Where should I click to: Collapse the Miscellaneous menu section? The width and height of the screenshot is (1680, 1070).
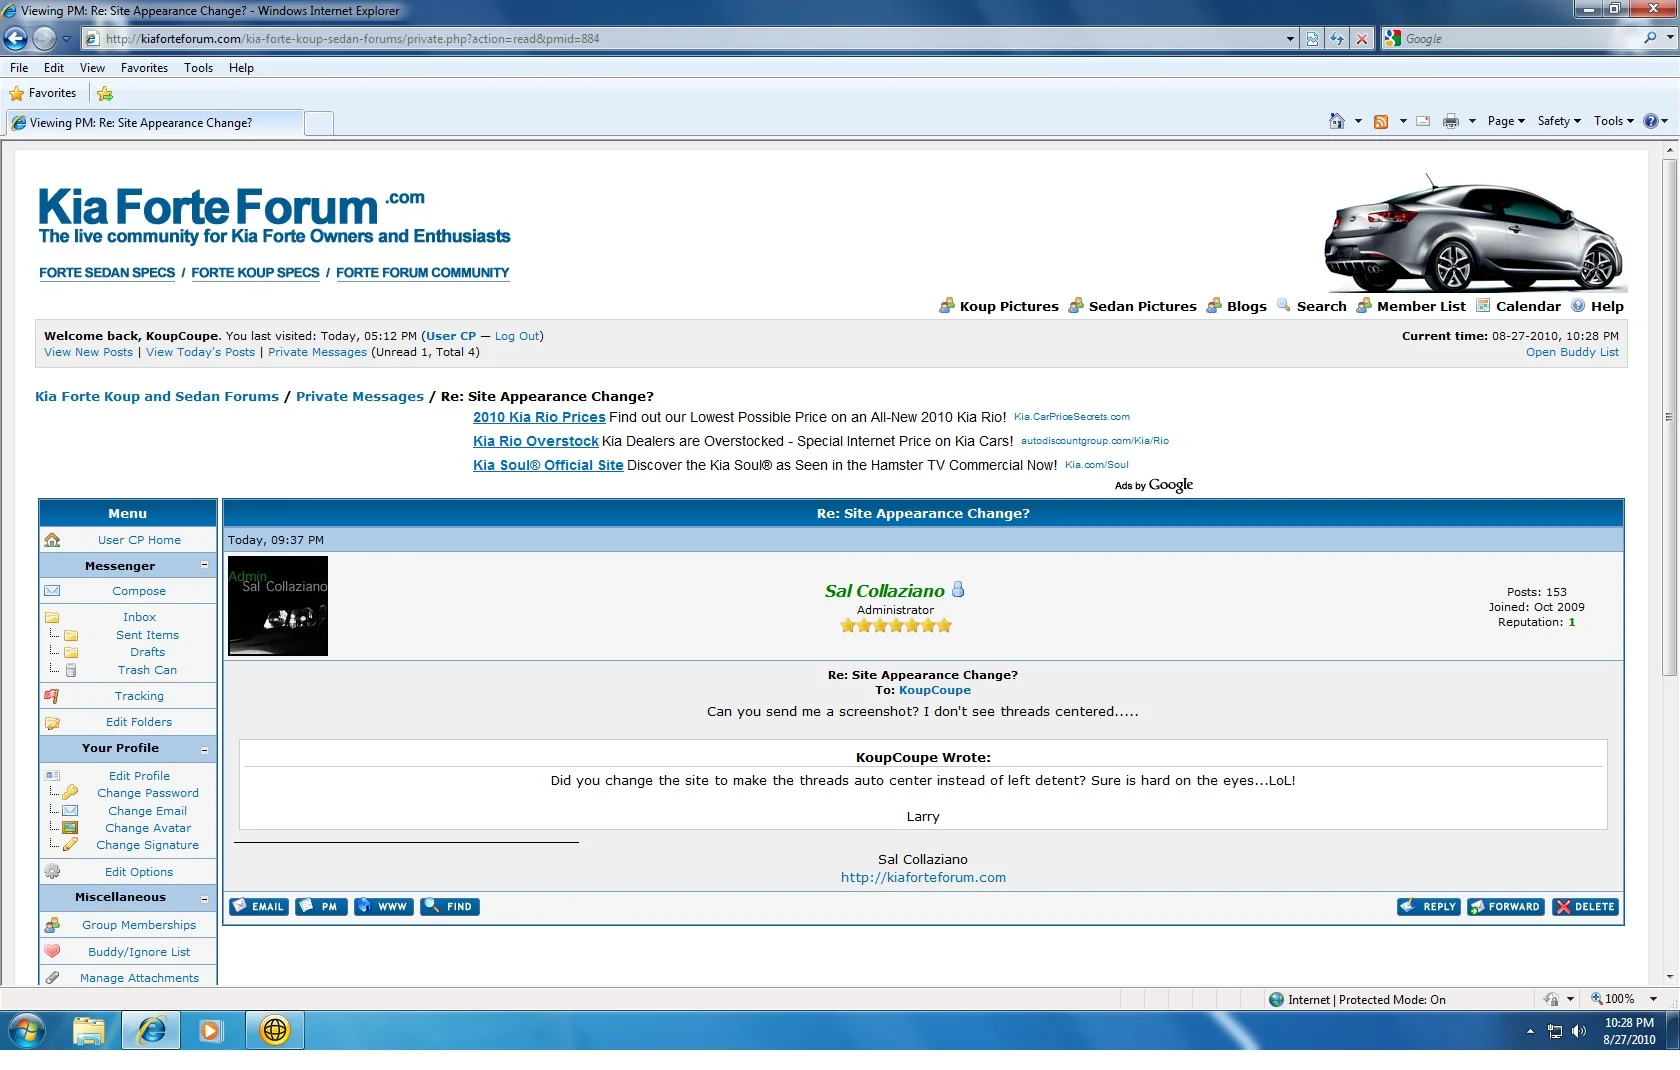[205, 898]
